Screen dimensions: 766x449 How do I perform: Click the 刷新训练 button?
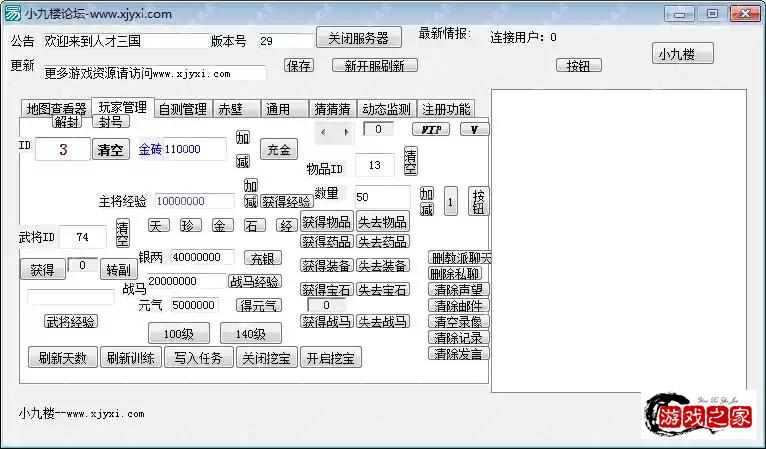(131, 358)
